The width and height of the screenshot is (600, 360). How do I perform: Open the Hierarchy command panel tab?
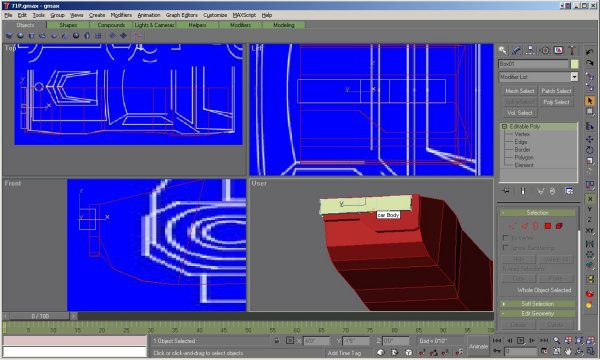530,50
